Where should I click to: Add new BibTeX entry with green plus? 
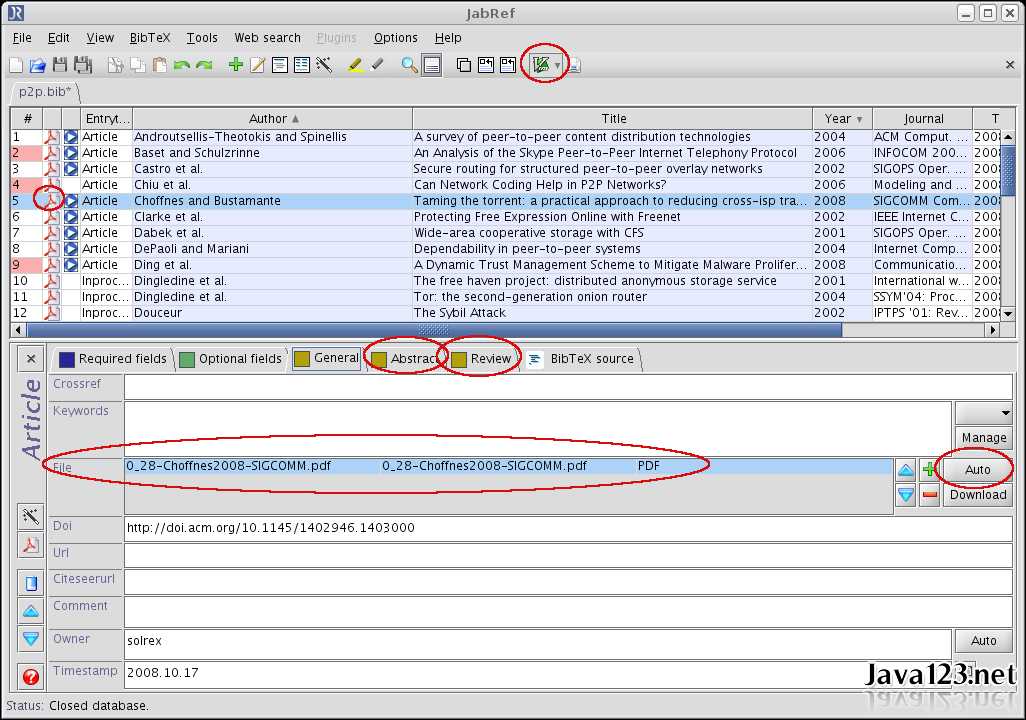point(236,64)
